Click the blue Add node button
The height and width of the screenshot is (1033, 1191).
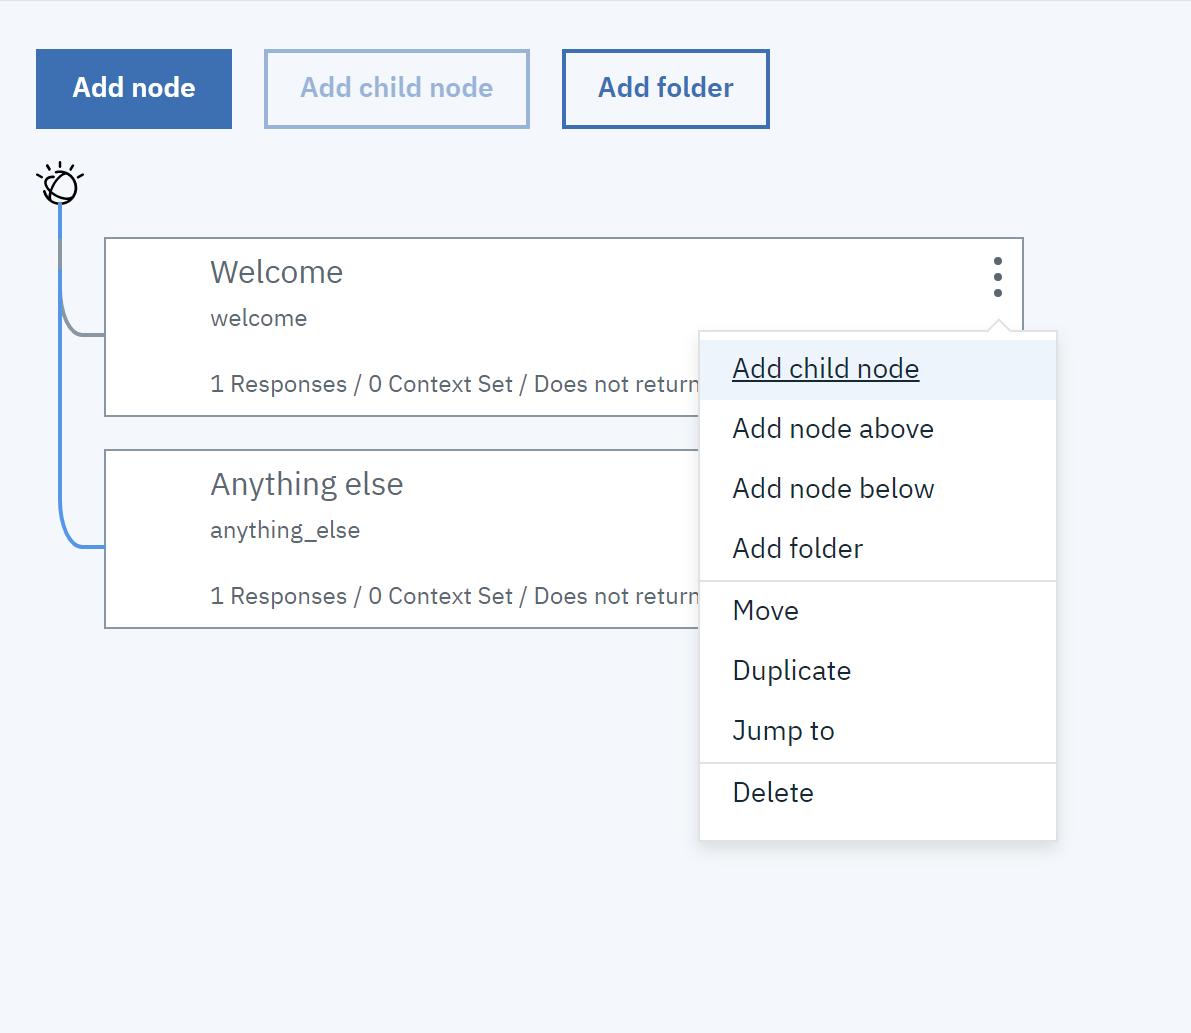tap(134, 89)
